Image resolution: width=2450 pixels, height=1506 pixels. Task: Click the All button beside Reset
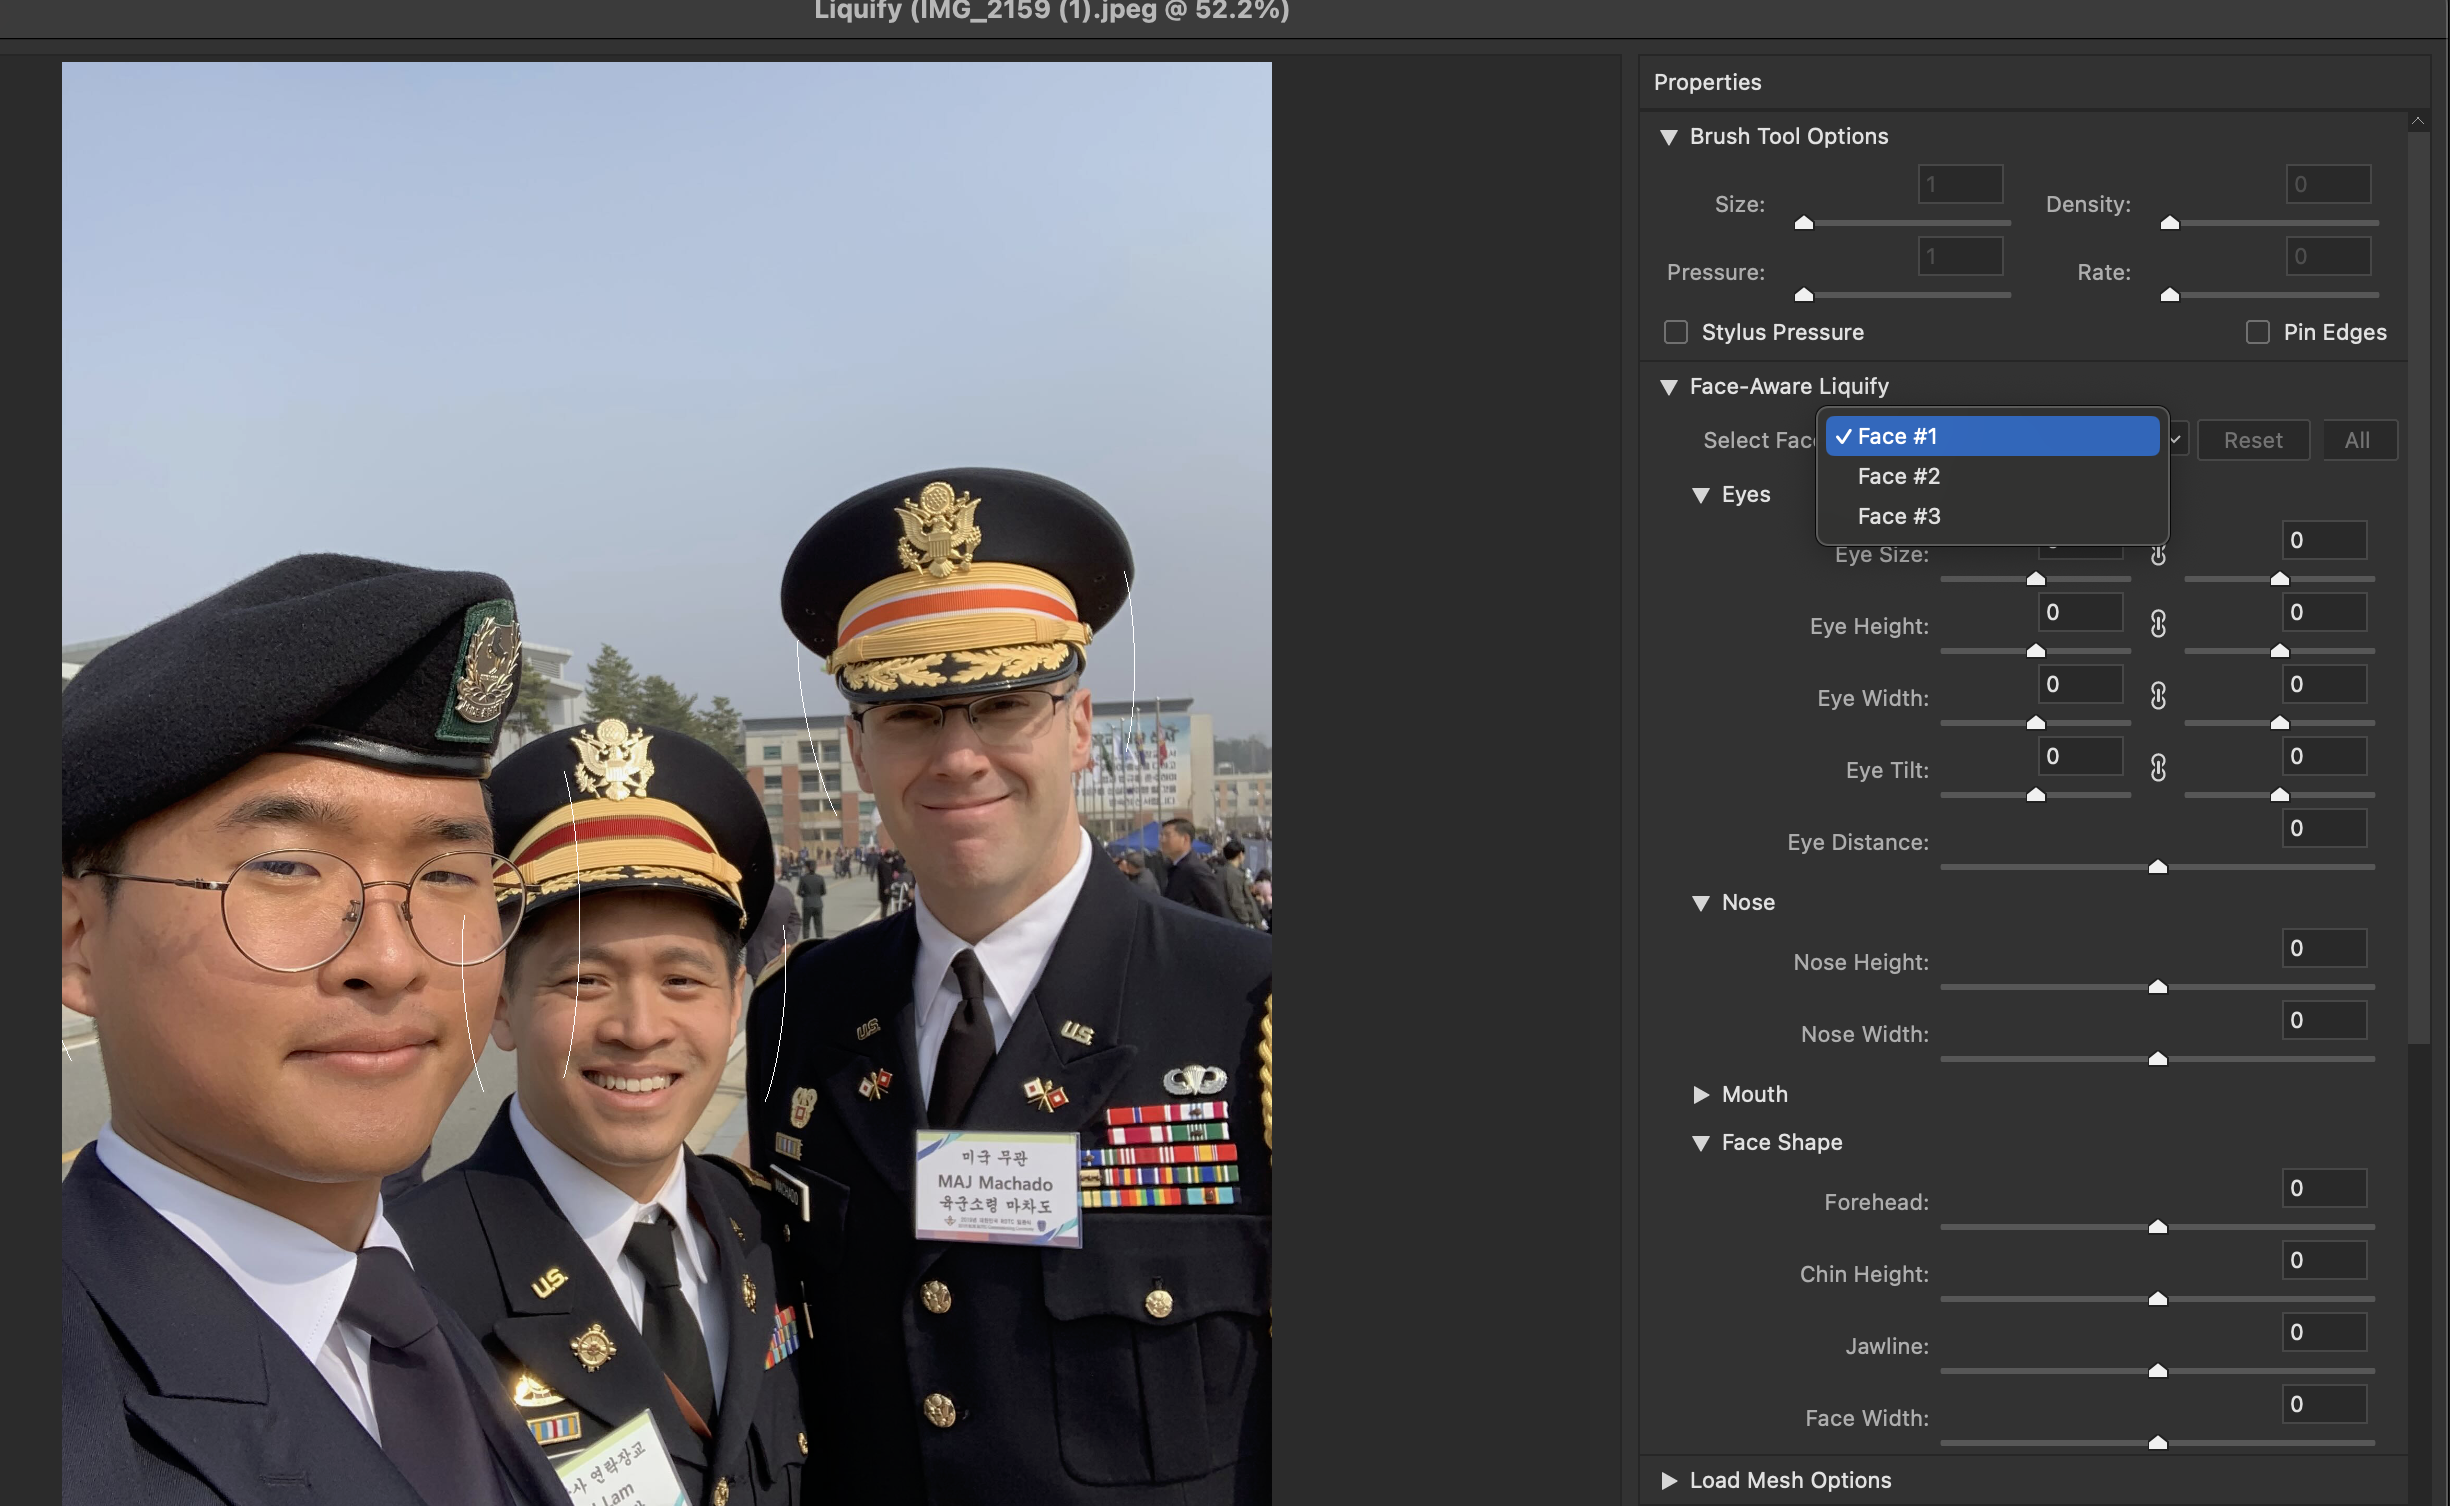point(2357,440)
